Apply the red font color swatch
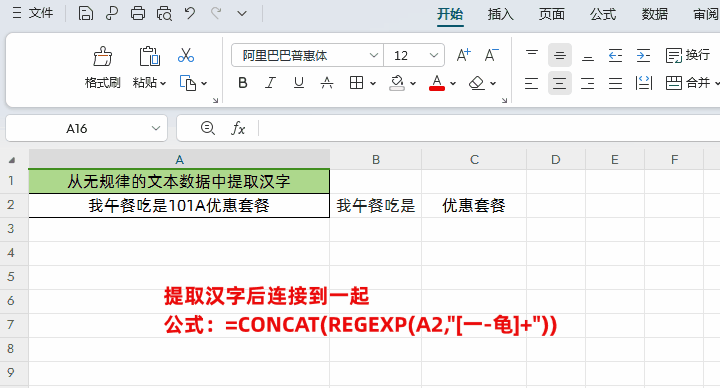 pyautogui.click(x=437, y=83)
